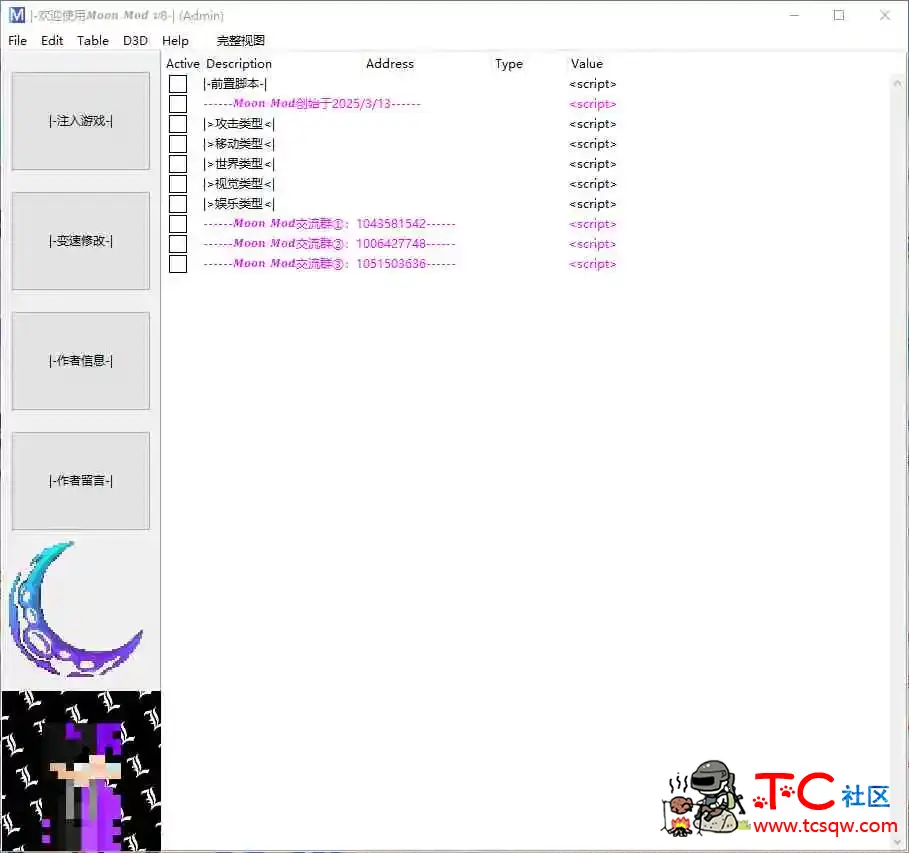Viewport: 909px width, 853px height.
Task: Toggle checkbox for 交流群① 1043581542
Action: click(x=178, y=224)
